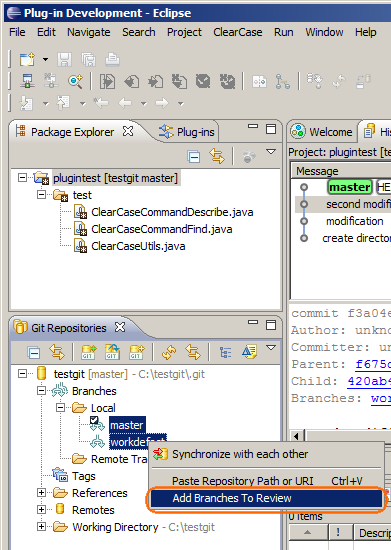The image size is (391, 550).
Task: Open the Window menu
Action: tap(324, 32)
